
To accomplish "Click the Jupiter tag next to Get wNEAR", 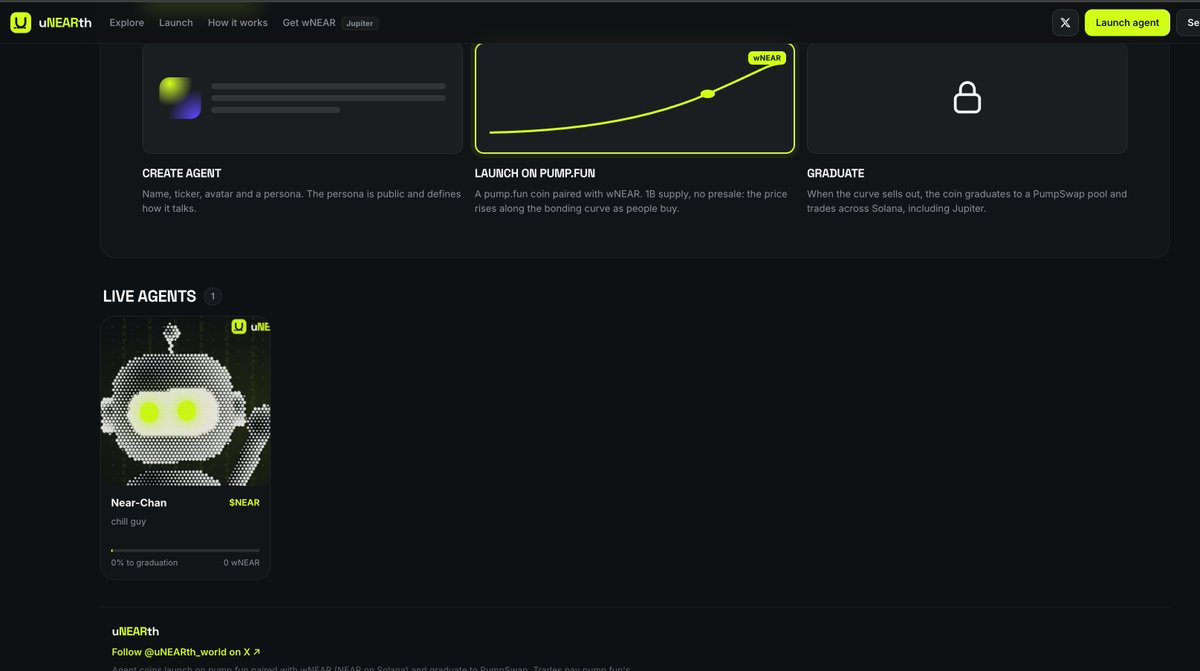I will 360,23.
